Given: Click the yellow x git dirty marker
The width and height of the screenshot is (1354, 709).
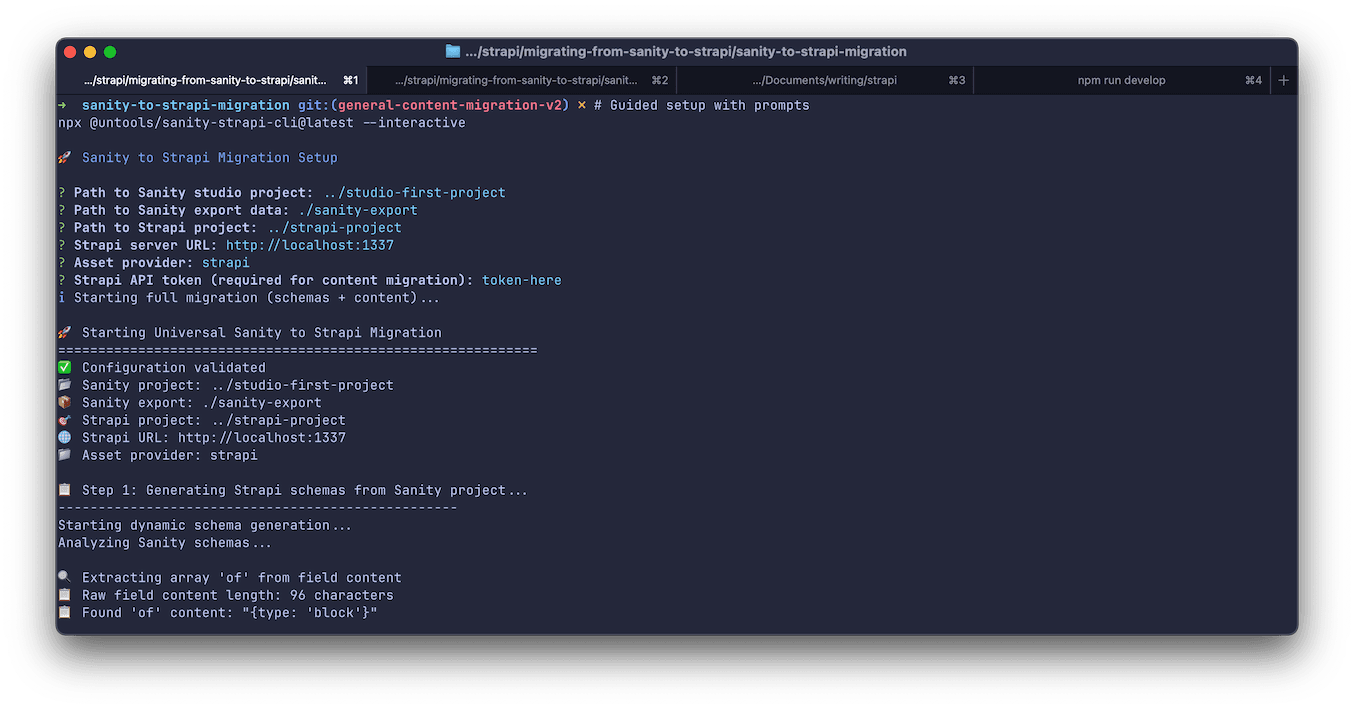Looking at the screenshot, I should pyautogui.click(x=582, y=105).
